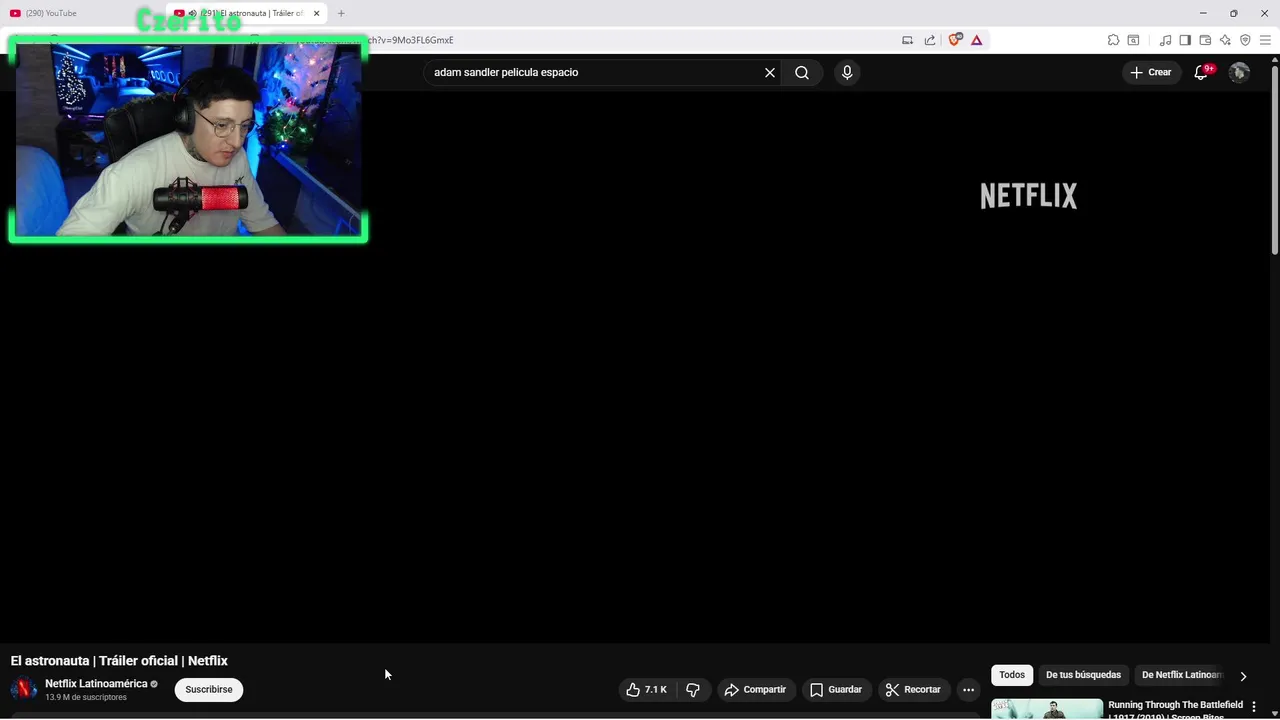Image resolution: width=1280 pixels, height=720 pixels.
Task: Show more filter chips with right chevron
Action: point(1243,676)
